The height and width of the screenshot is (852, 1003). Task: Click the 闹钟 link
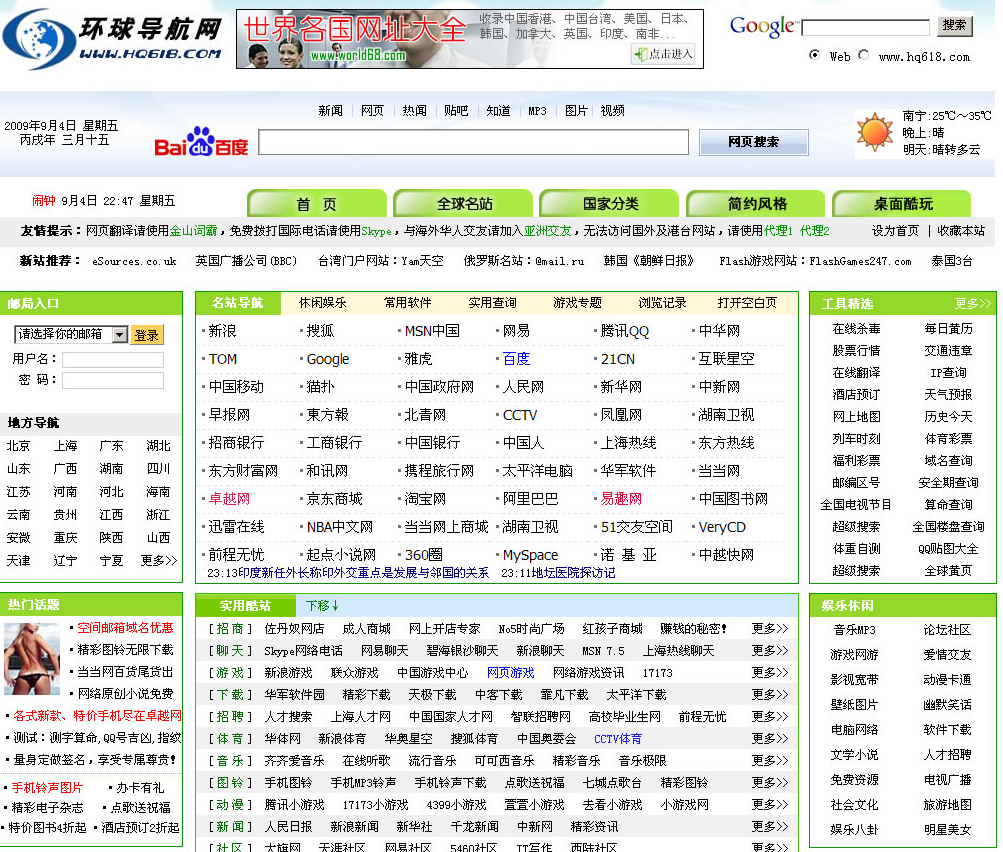point(43,201)
